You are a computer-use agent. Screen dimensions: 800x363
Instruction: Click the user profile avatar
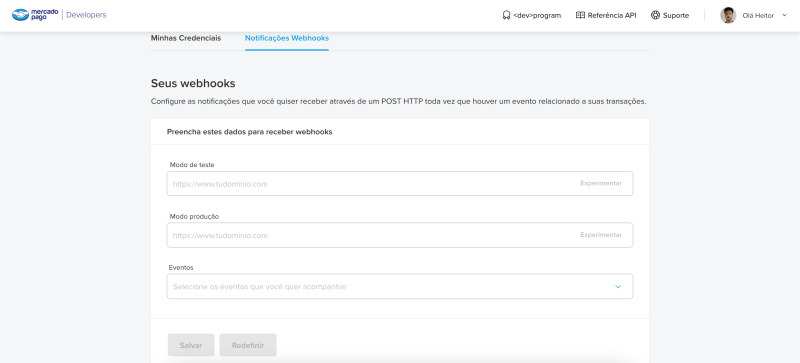click(728, 15)
